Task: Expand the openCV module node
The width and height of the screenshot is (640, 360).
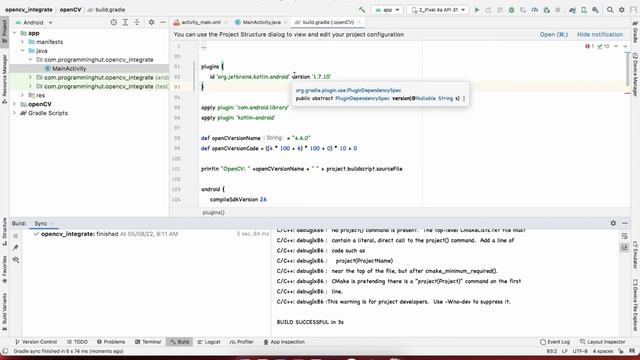Action: coord(15,104)
